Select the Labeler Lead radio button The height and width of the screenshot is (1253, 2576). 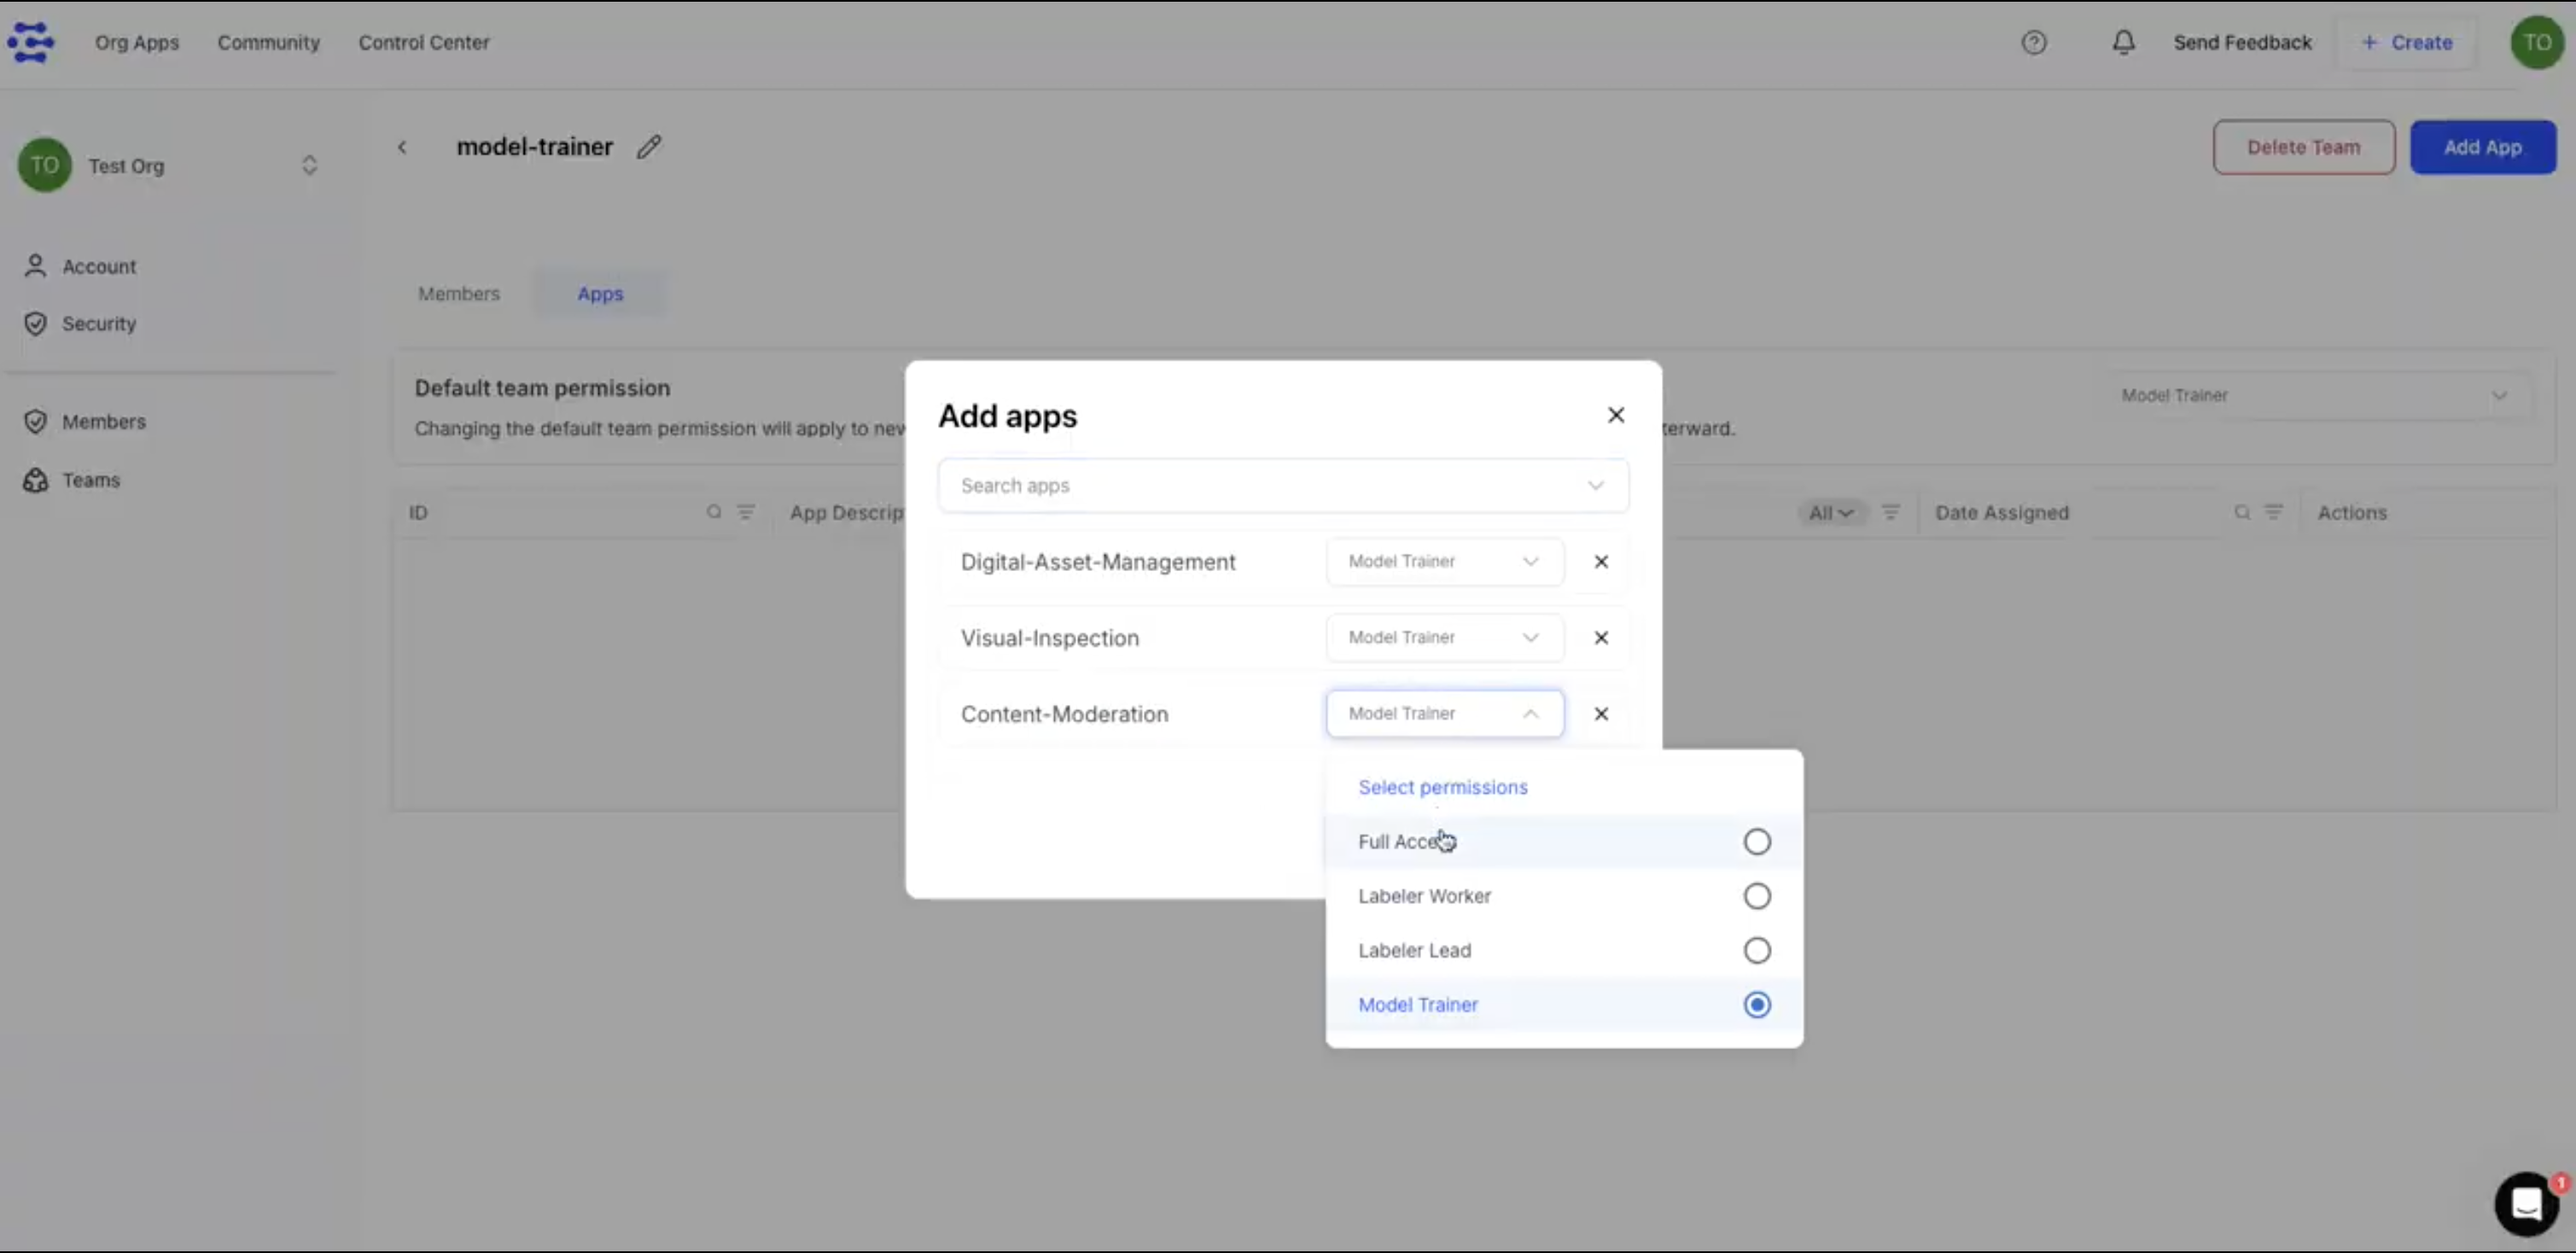coord(1757,949)
